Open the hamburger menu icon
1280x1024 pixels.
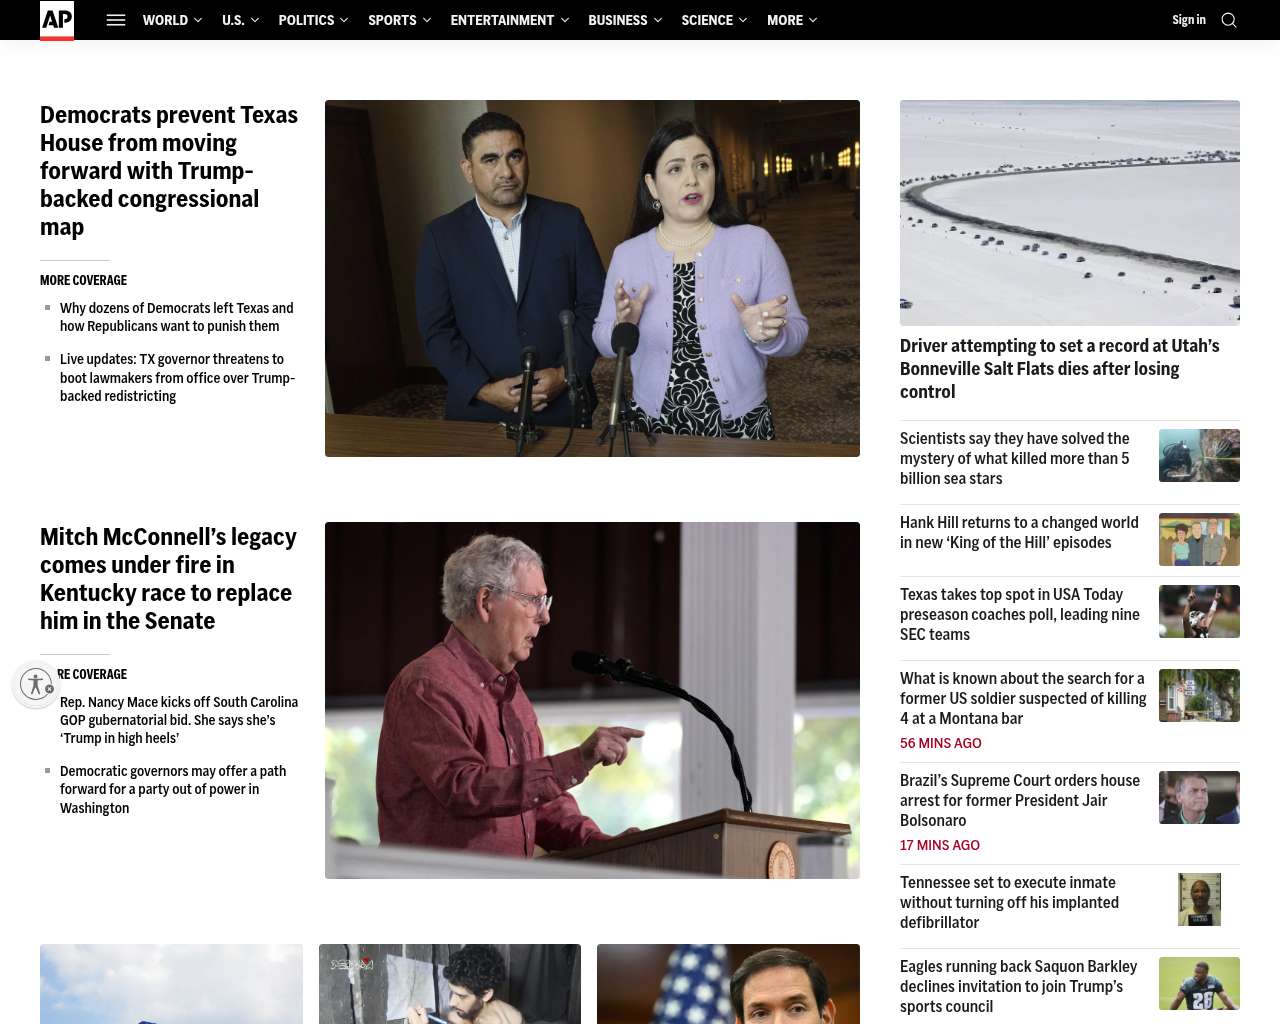(116, 20)
